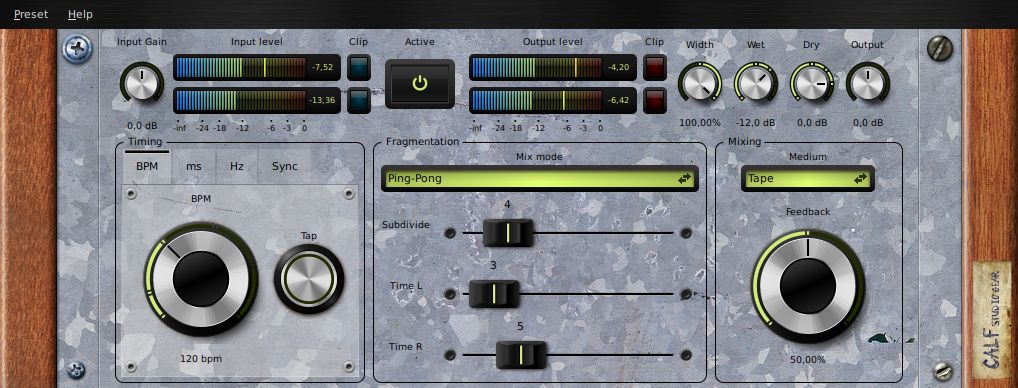This screenshot has height=388, width=1018.
Task: Click the Time R slider's left end dot
Action: [x=450, y=355]
